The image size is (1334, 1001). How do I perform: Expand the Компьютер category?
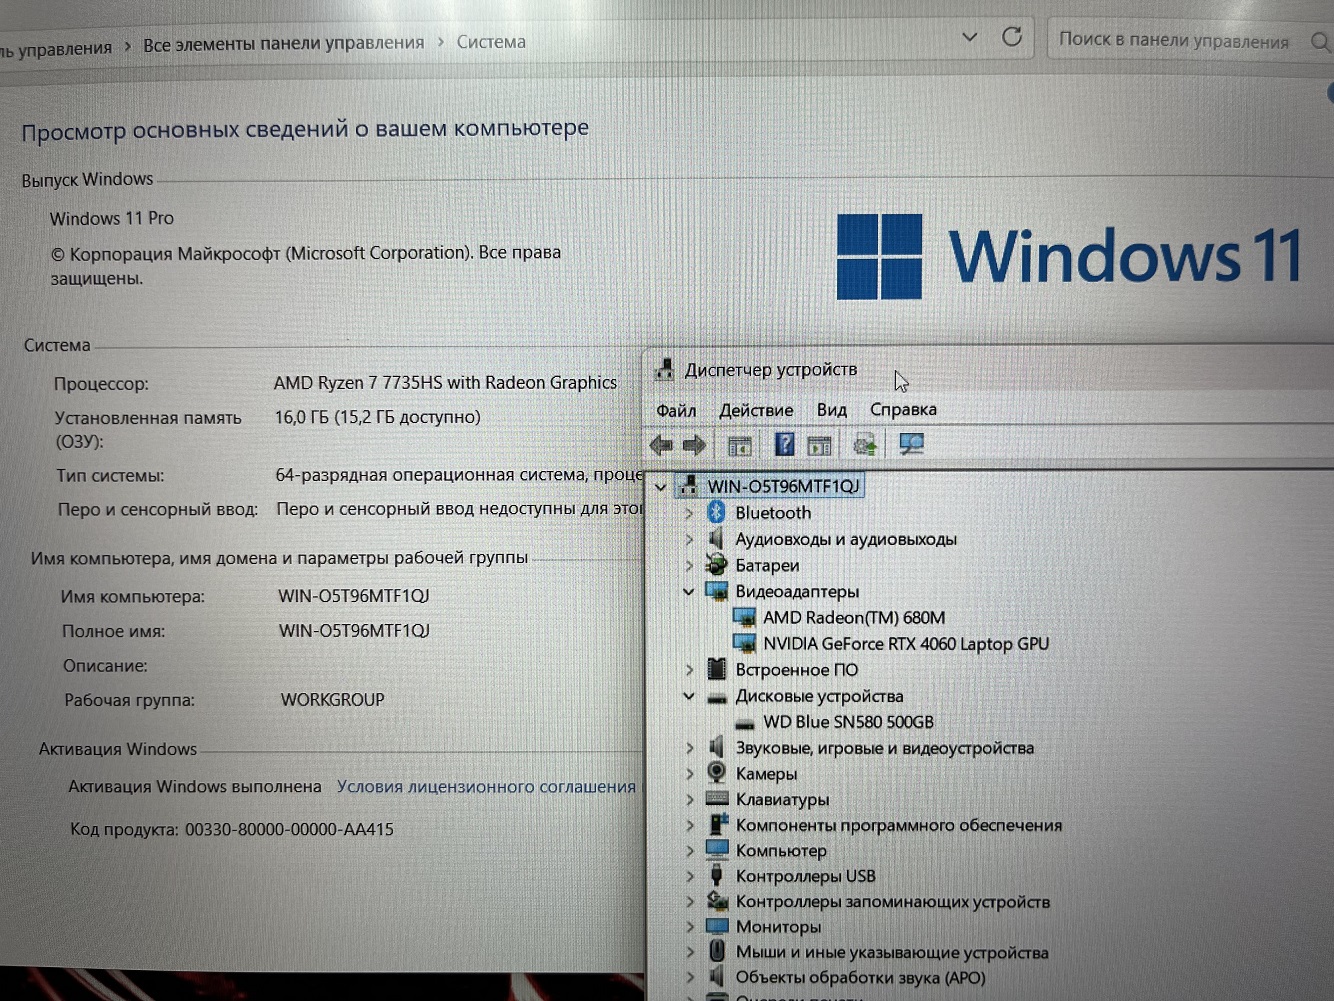point(690,851)
